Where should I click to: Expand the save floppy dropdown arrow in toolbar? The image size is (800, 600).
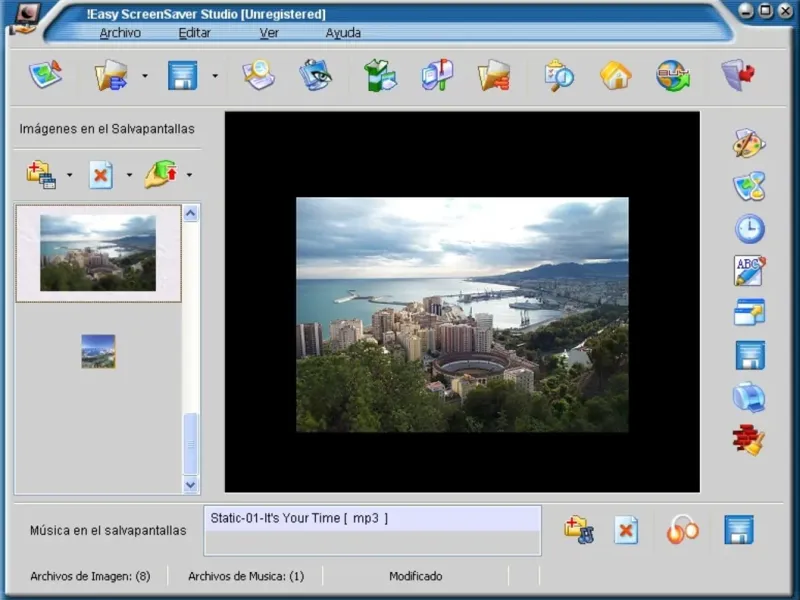[215, 76]
